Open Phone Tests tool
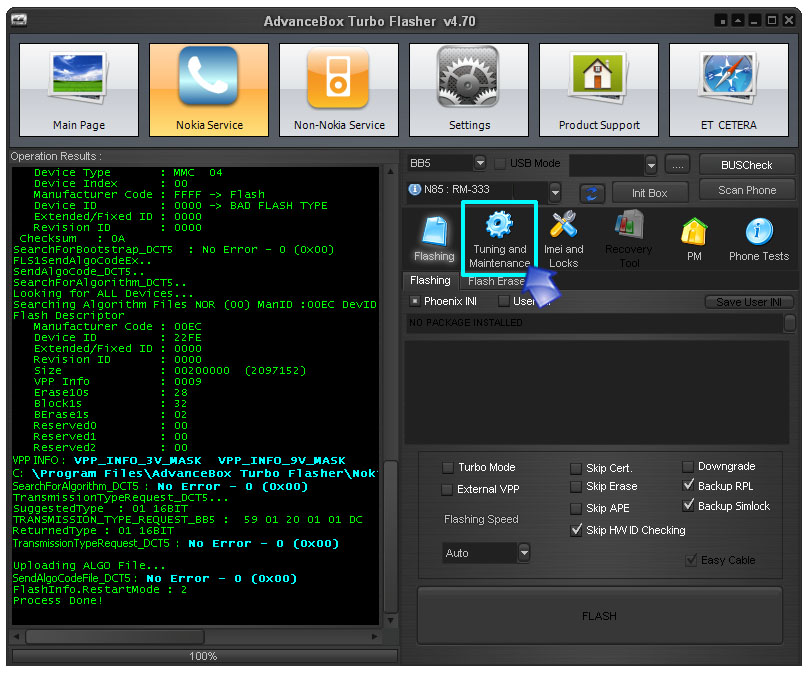Screen dimensions: 809x700 [x=758, y=239]
